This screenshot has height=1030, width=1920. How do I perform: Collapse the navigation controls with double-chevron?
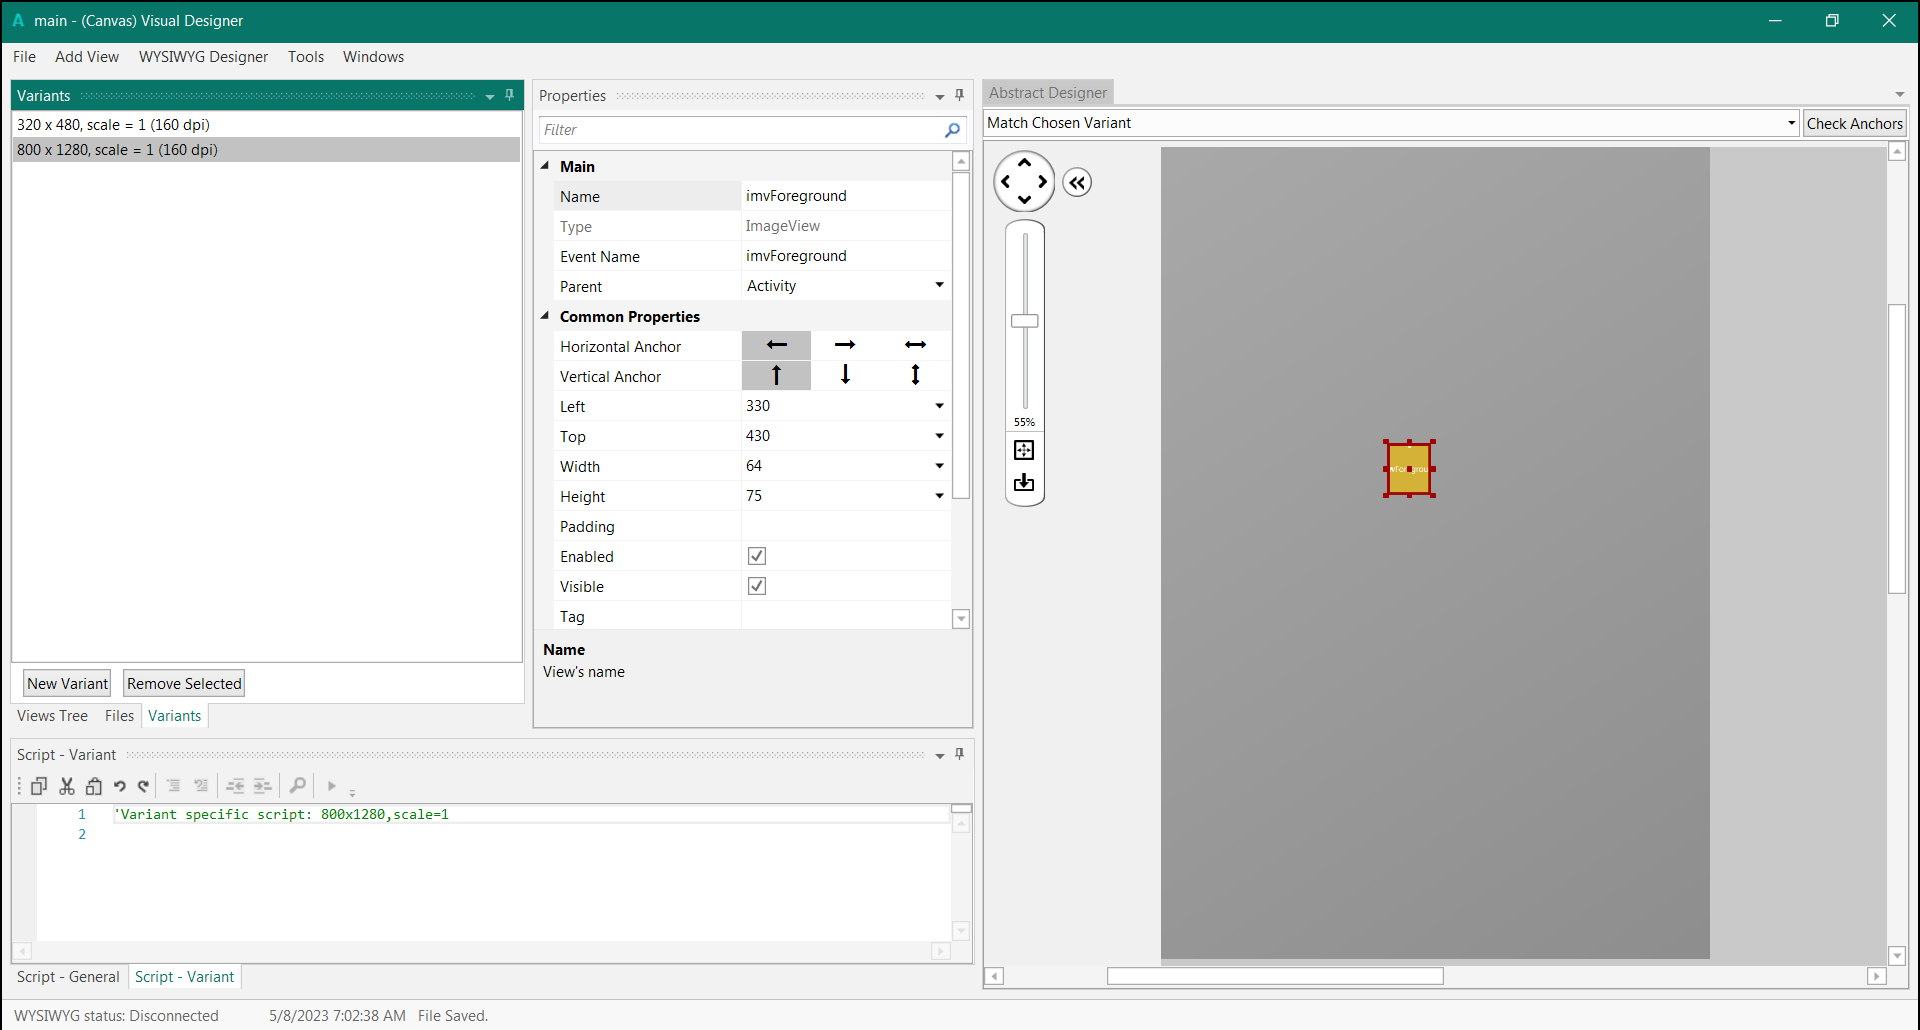1077,182
